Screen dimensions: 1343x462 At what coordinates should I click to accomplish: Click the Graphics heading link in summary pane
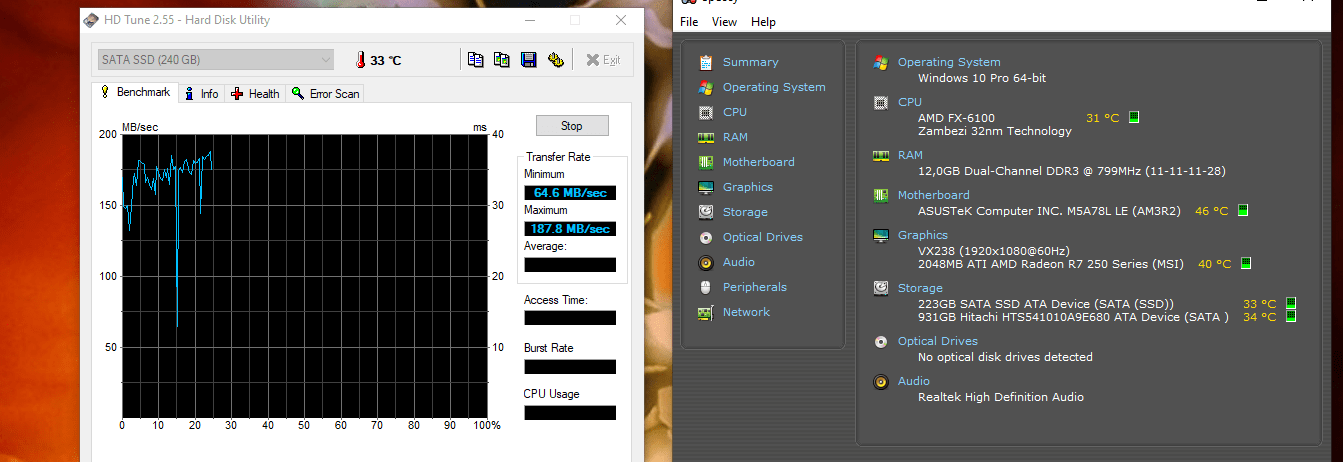(x=923, y=235)
